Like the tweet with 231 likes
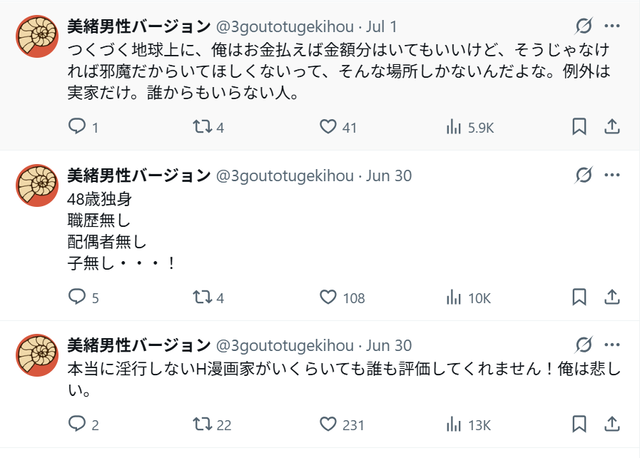The height and width of the screenshot is (458, 640). click(328, 424)
